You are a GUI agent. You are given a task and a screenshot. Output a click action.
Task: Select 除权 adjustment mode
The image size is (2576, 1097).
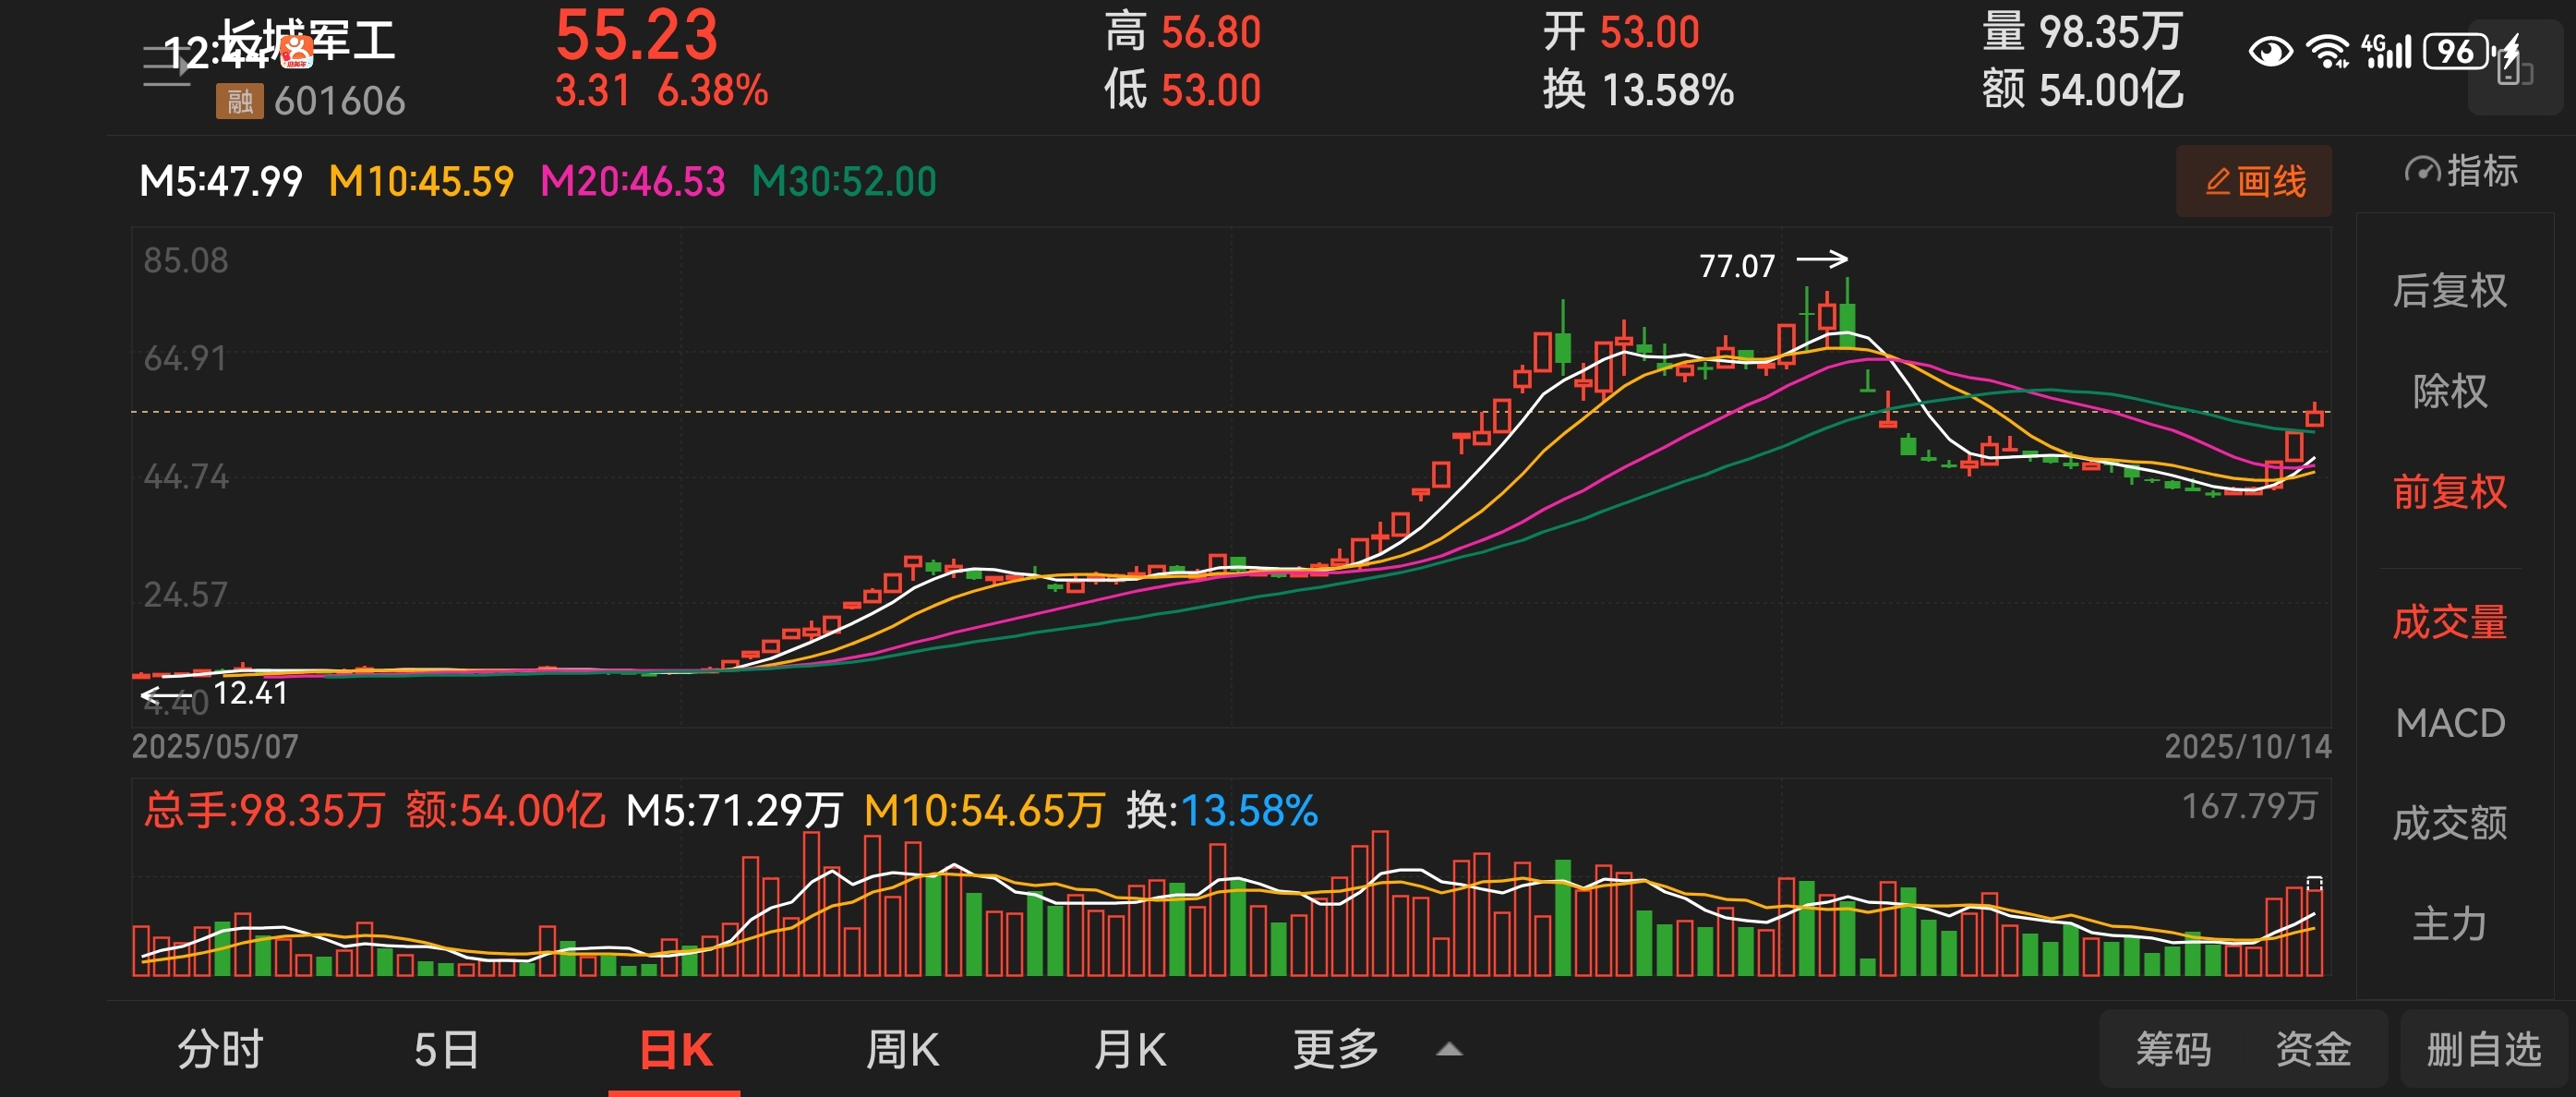(2449, 391)
